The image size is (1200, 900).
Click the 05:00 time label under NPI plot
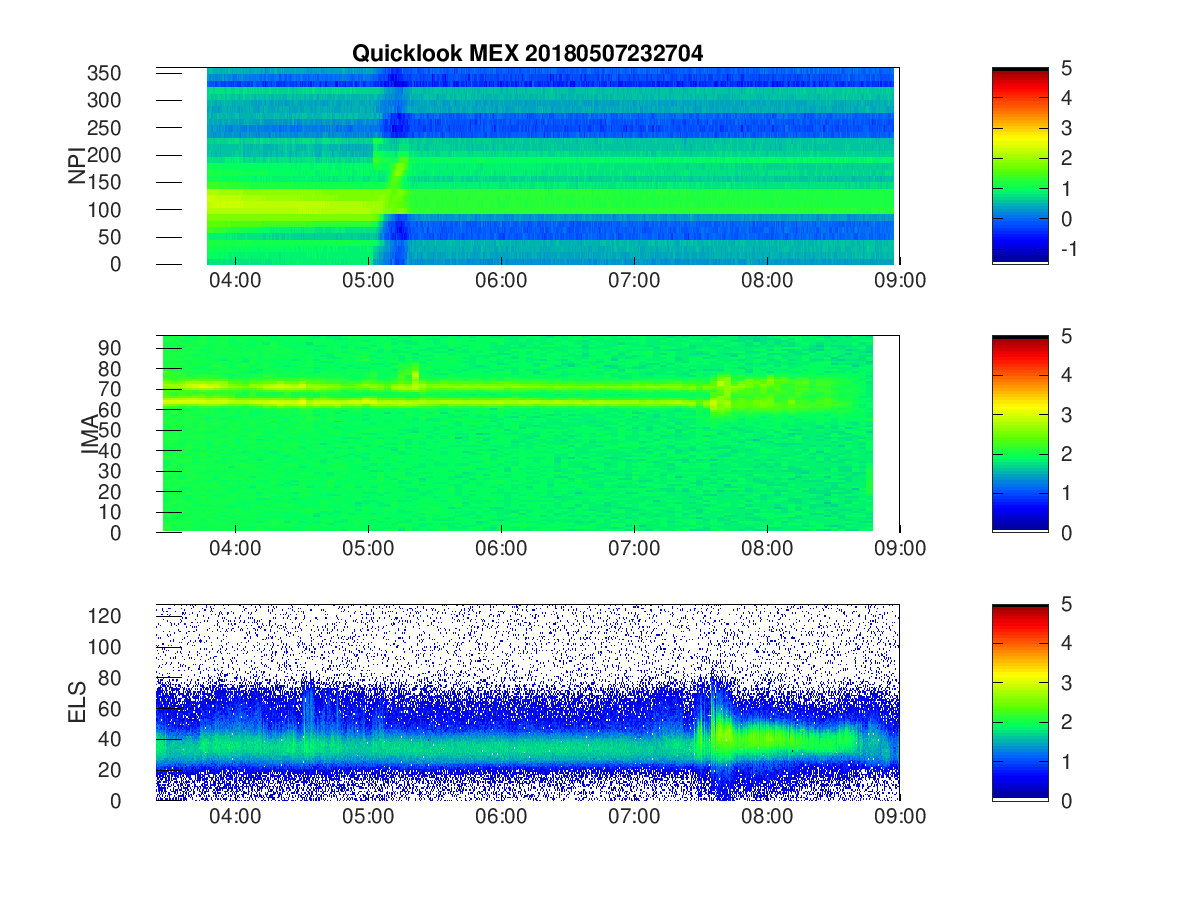coord(368,281)
